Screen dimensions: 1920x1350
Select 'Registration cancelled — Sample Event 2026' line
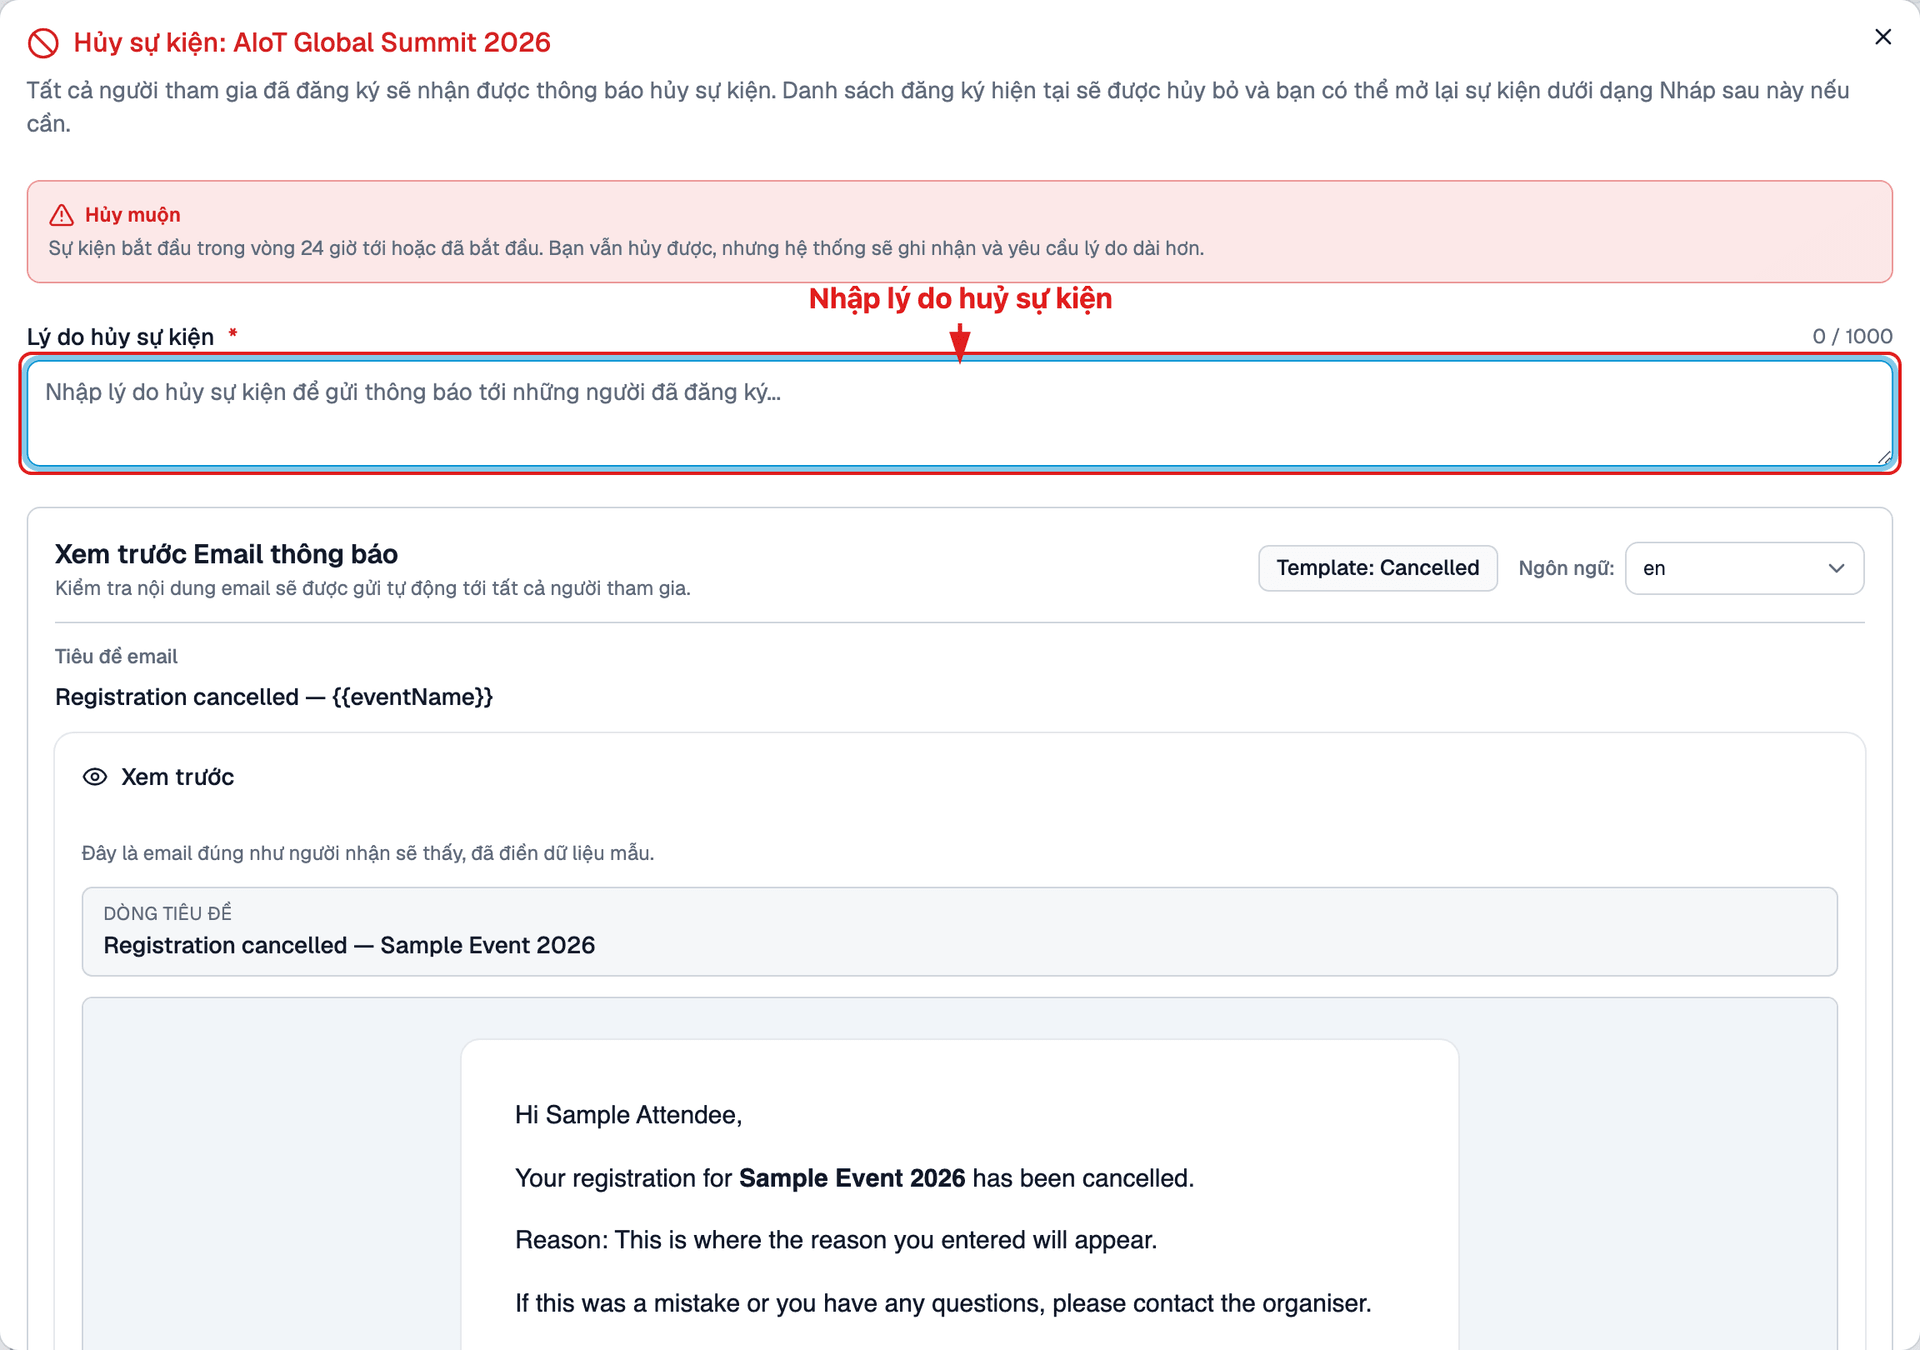tap(349, 945)
